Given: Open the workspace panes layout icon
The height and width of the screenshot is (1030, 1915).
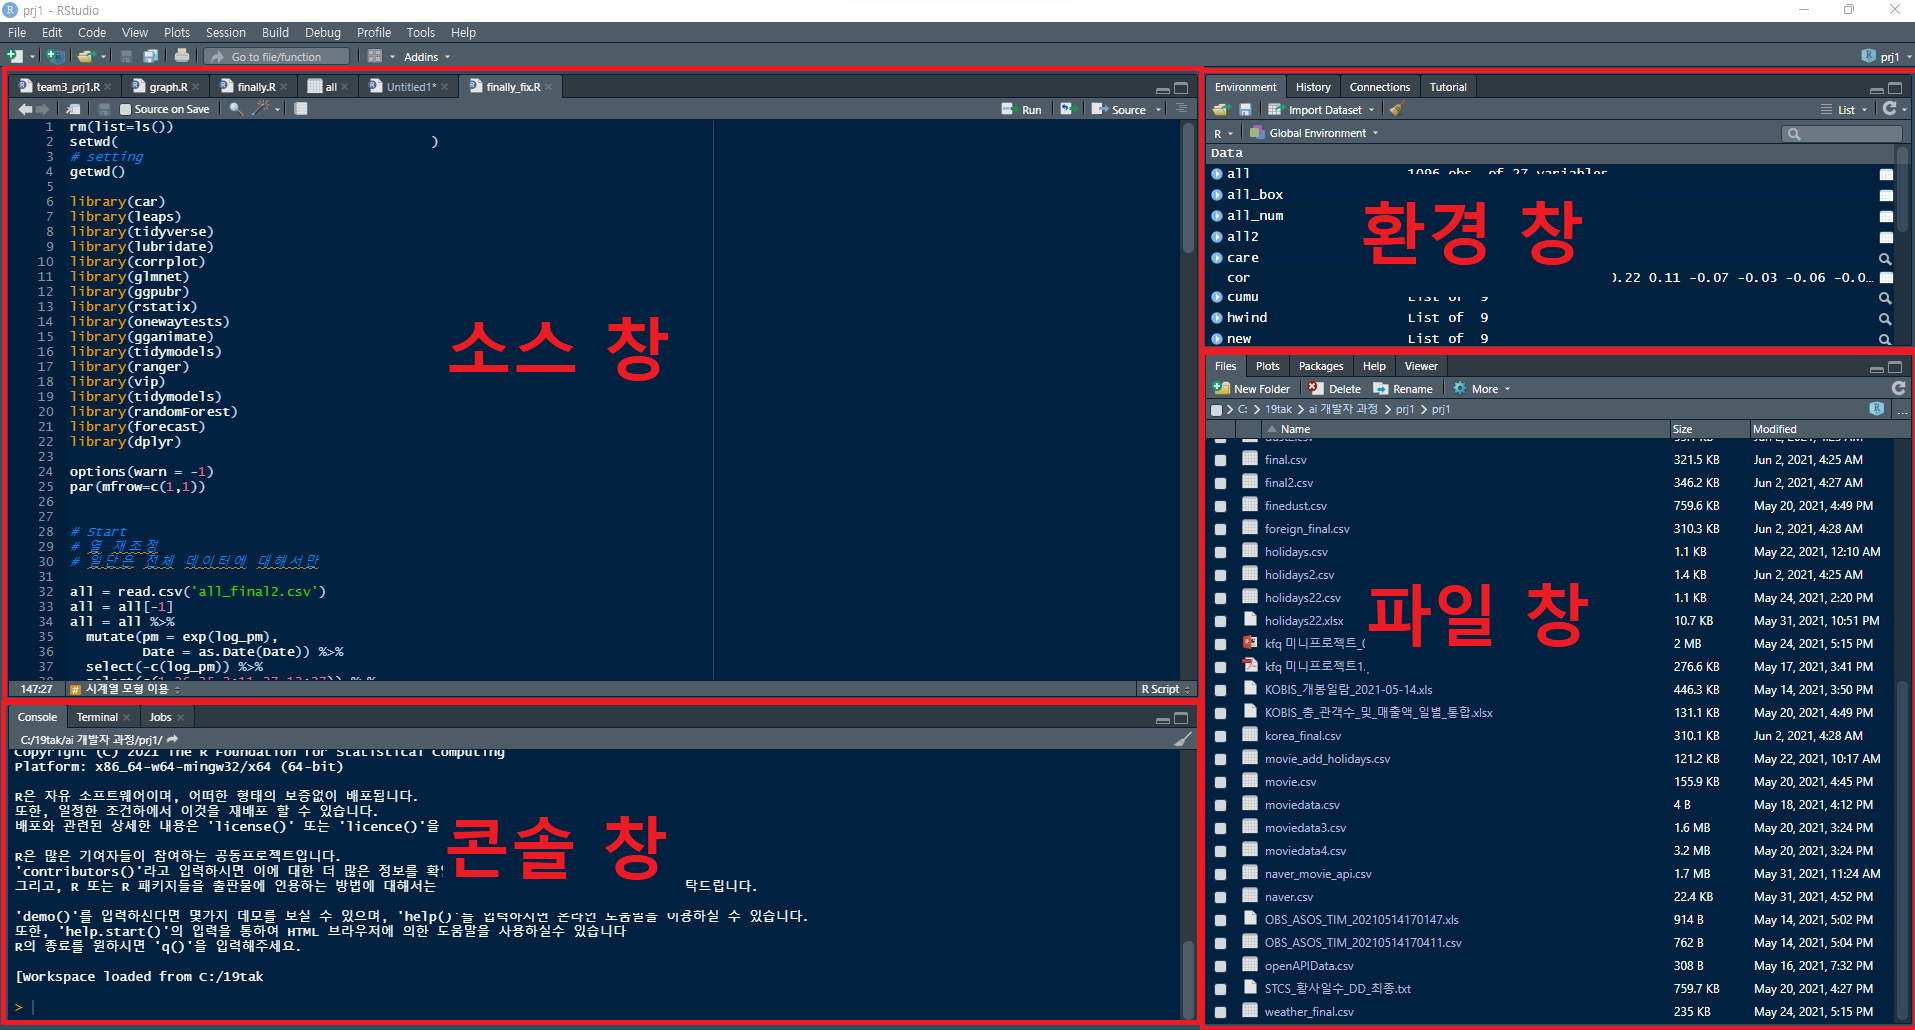Looking at the screenshot, I should coord(375,56).
